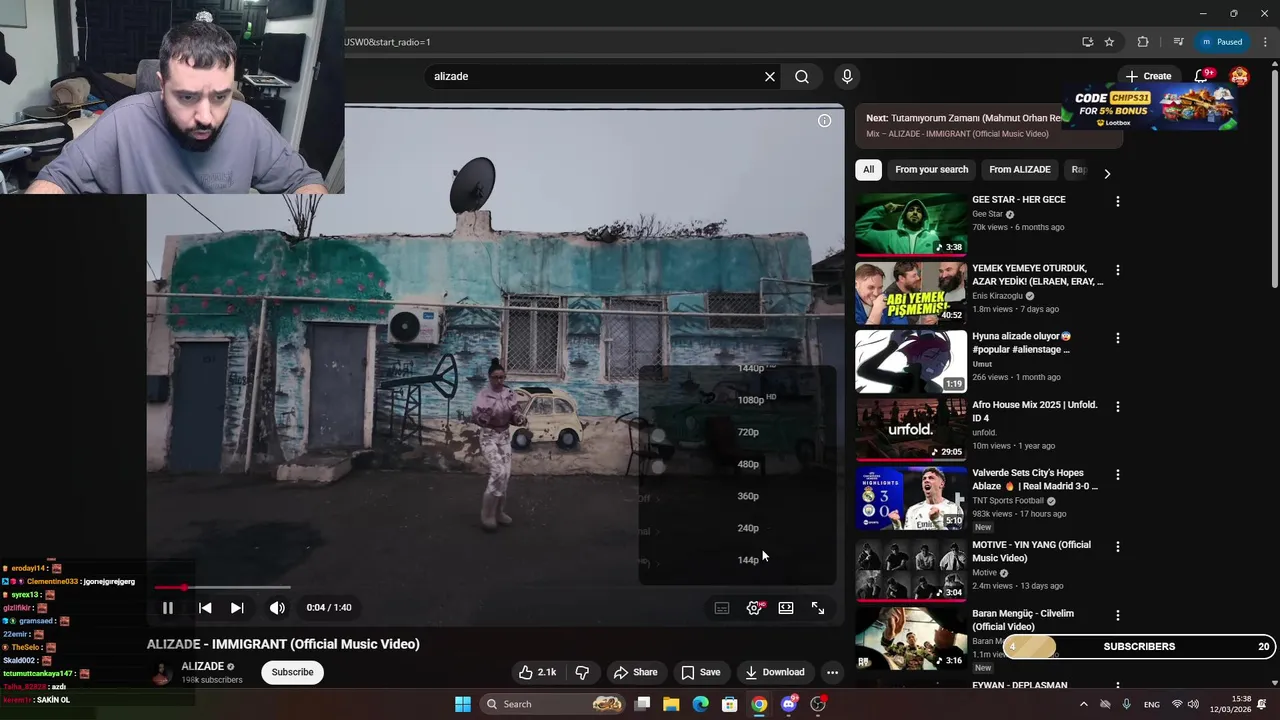
Task: Open Chrome three-dot menu
Action: tap(1265, 42)
